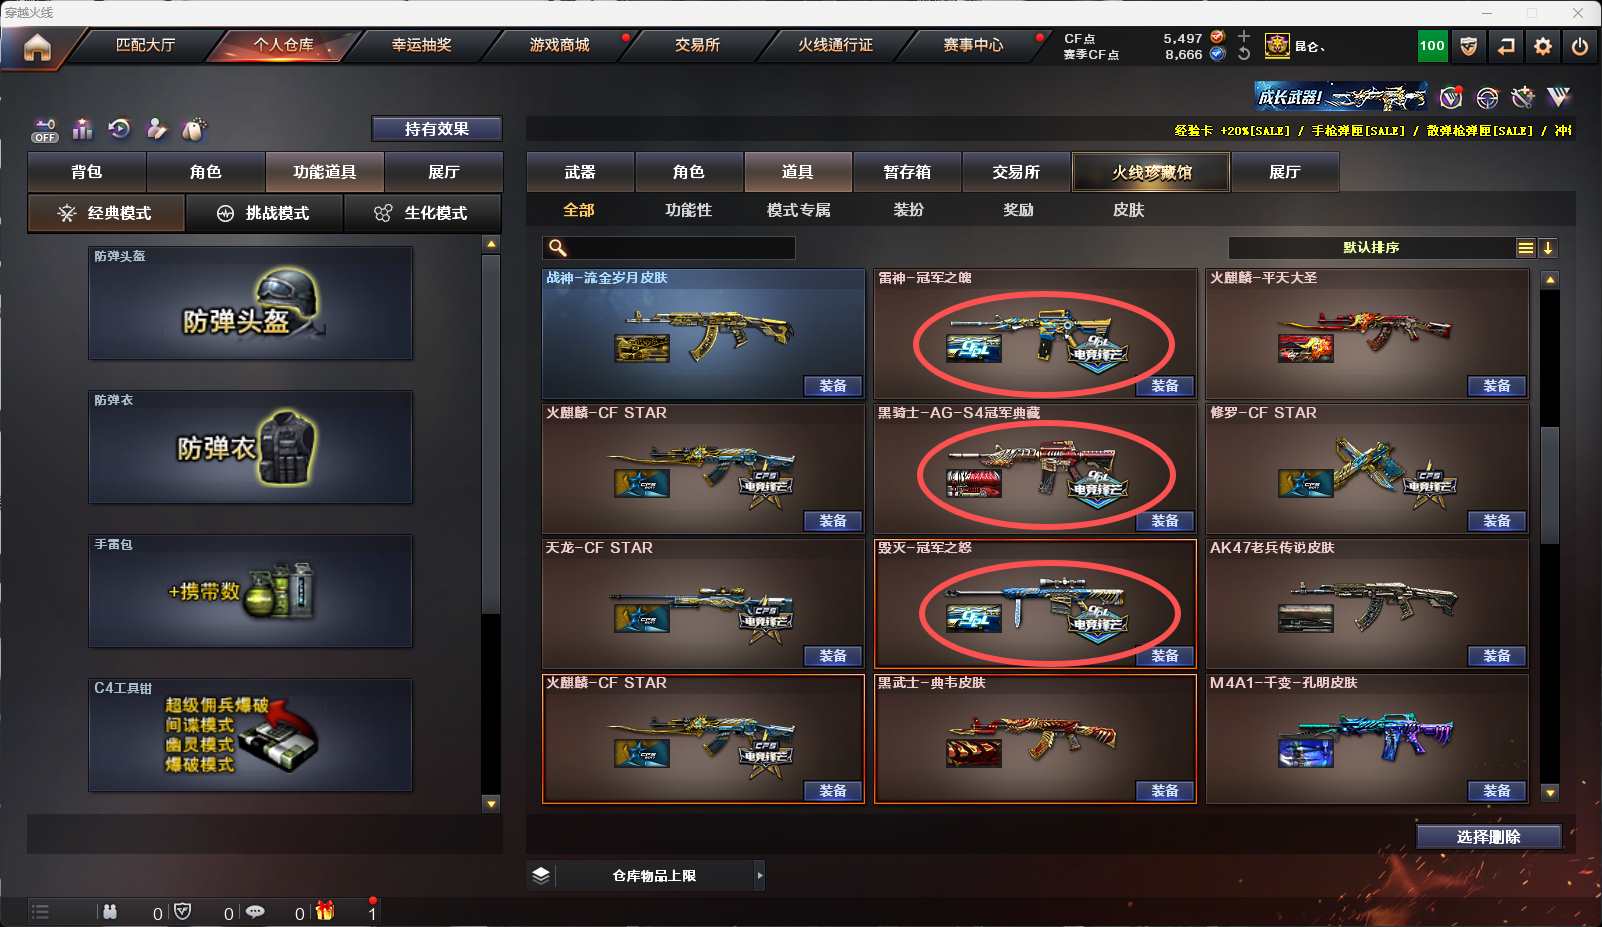Click the plus icon to add CF points
The image size is (1602, 927).
[1244, 37]
